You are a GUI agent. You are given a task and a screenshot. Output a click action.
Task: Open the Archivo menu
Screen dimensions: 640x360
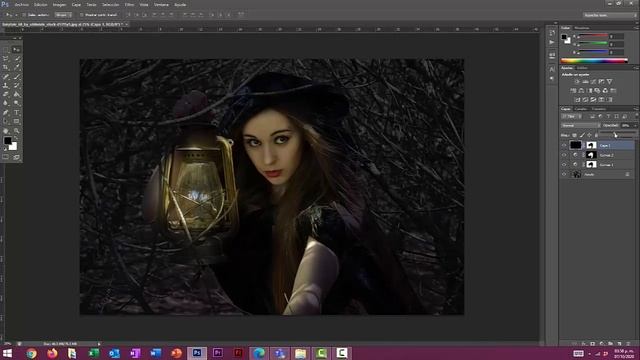pos(22,4)
